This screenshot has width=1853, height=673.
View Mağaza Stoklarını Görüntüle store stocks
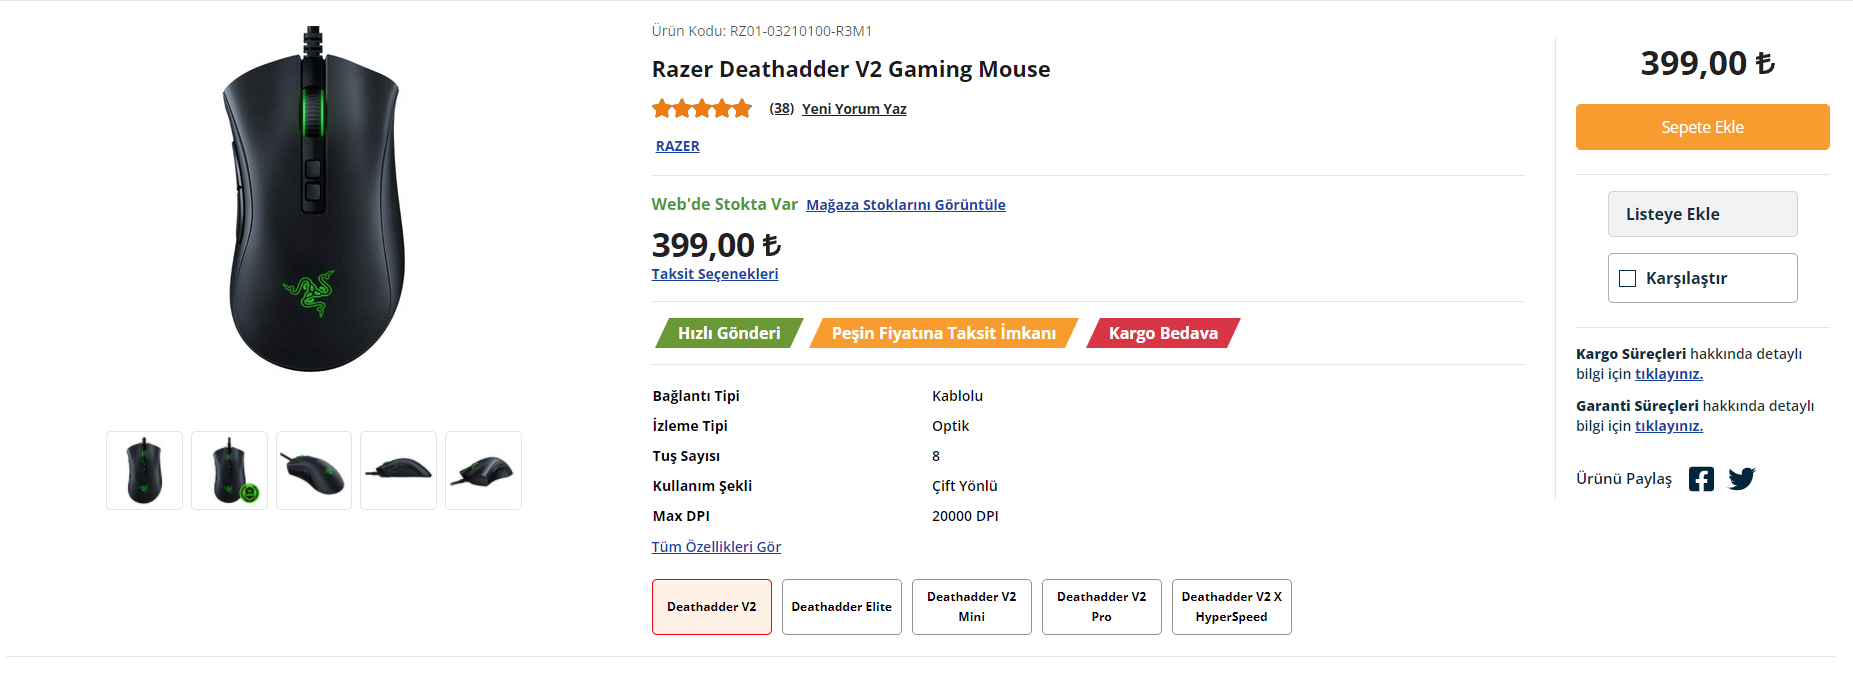[x=905, y=205]
